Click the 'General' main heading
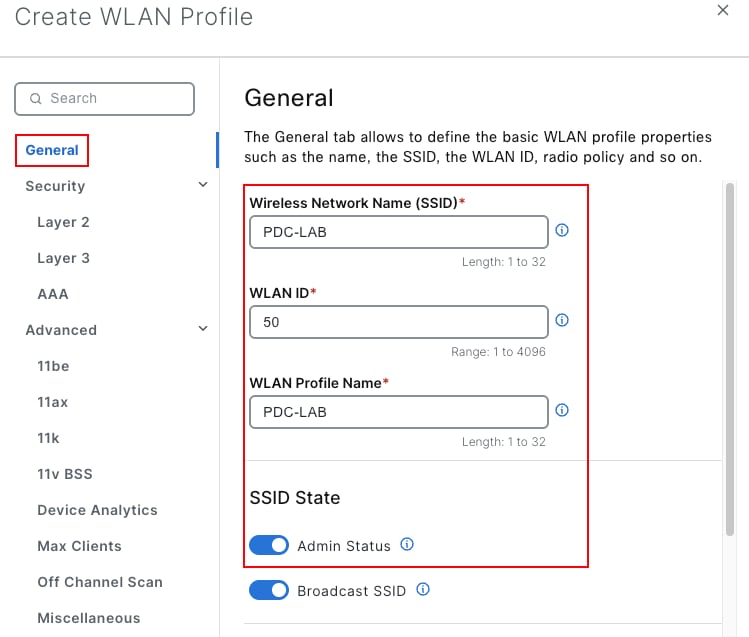This screenshot has width=749, height=637. pyautogui.click(x=289, y=98)
